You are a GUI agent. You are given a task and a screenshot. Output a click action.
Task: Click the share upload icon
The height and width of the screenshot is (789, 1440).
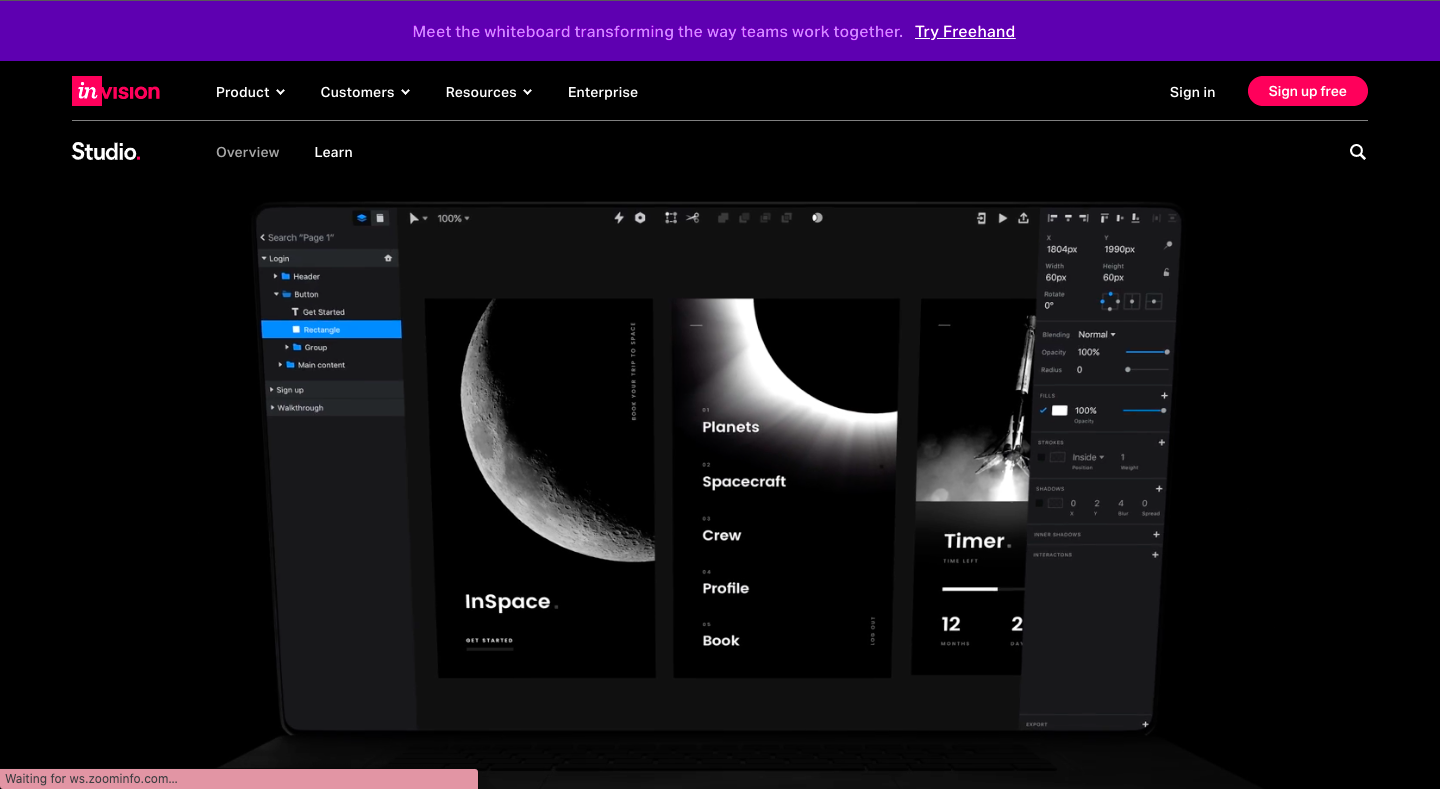(x=1023, y=218)
